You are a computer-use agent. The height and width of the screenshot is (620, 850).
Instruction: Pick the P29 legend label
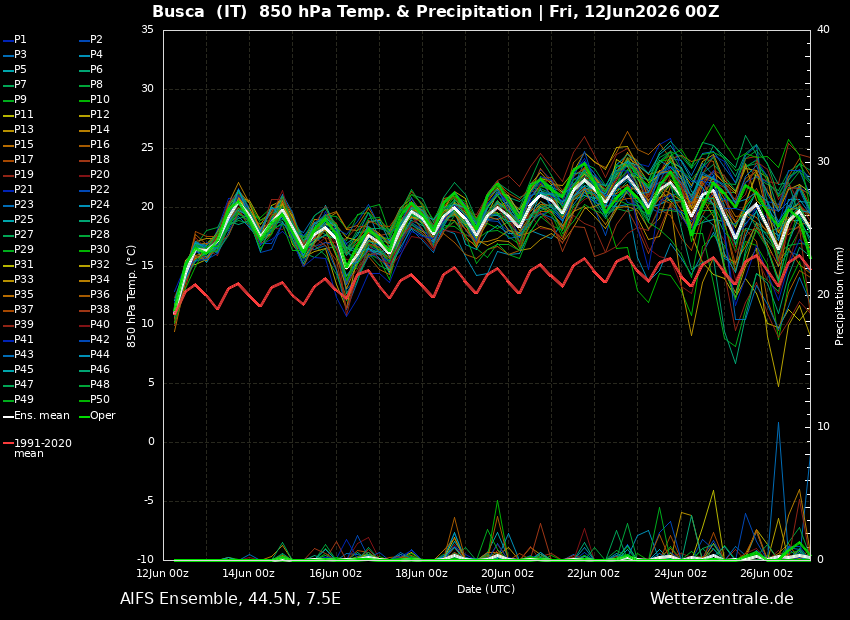pos(24,249)
